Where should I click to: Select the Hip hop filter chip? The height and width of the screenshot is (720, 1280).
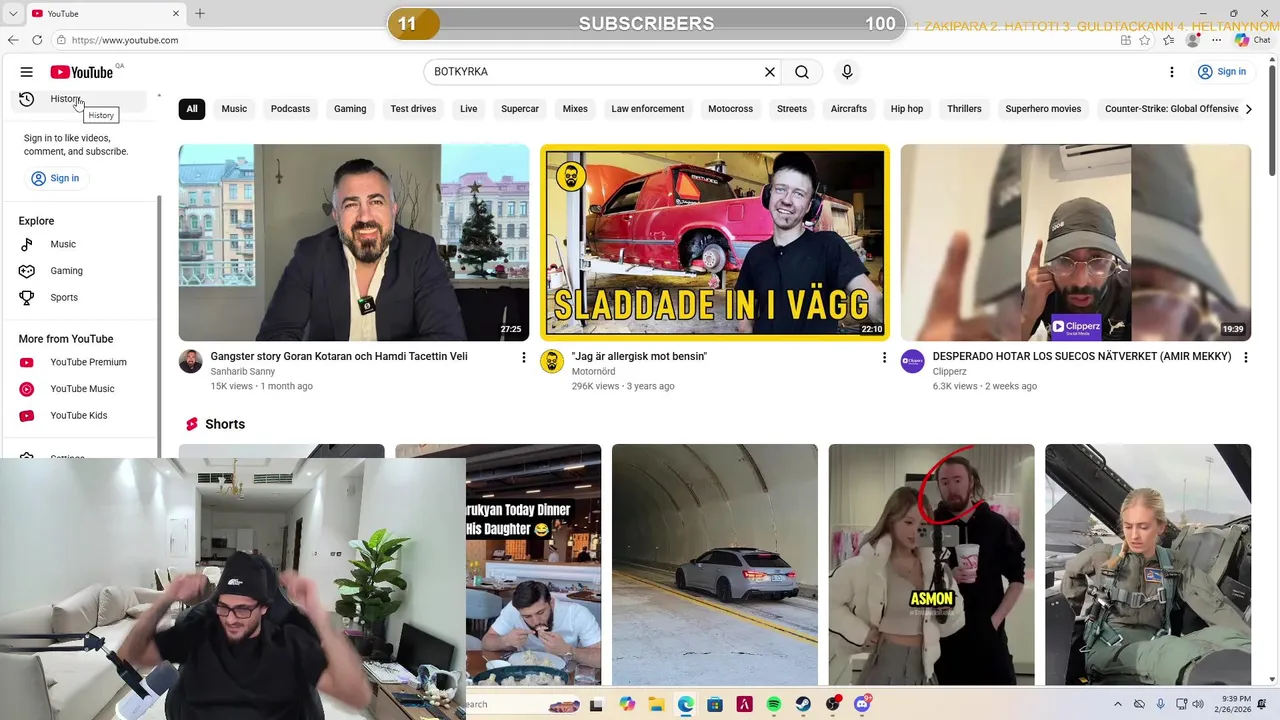coord(907,109)
